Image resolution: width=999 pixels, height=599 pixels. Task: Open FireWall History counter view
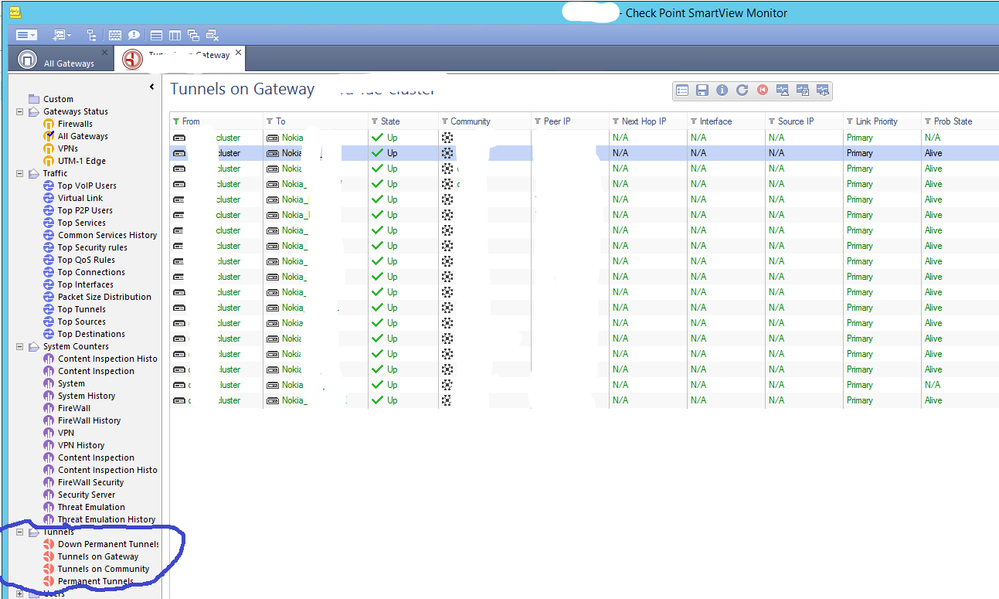coord(89,421)
